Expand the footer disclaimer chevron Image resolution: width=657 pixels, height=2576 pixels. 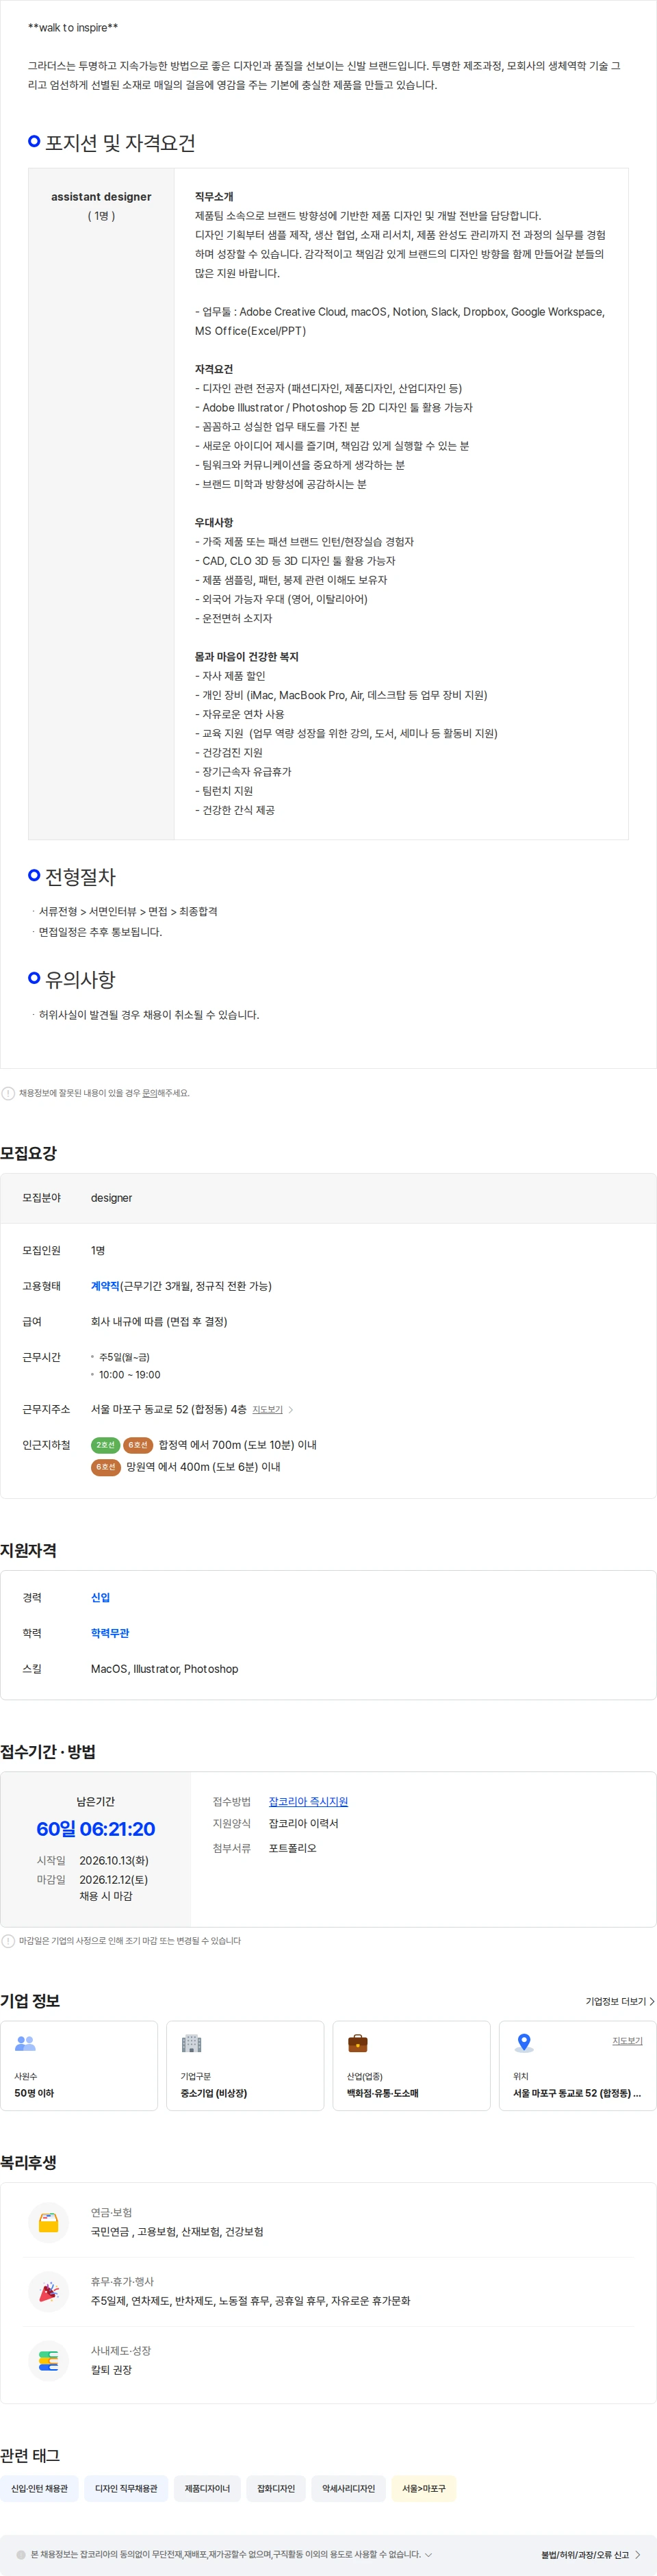point(429,2554)
